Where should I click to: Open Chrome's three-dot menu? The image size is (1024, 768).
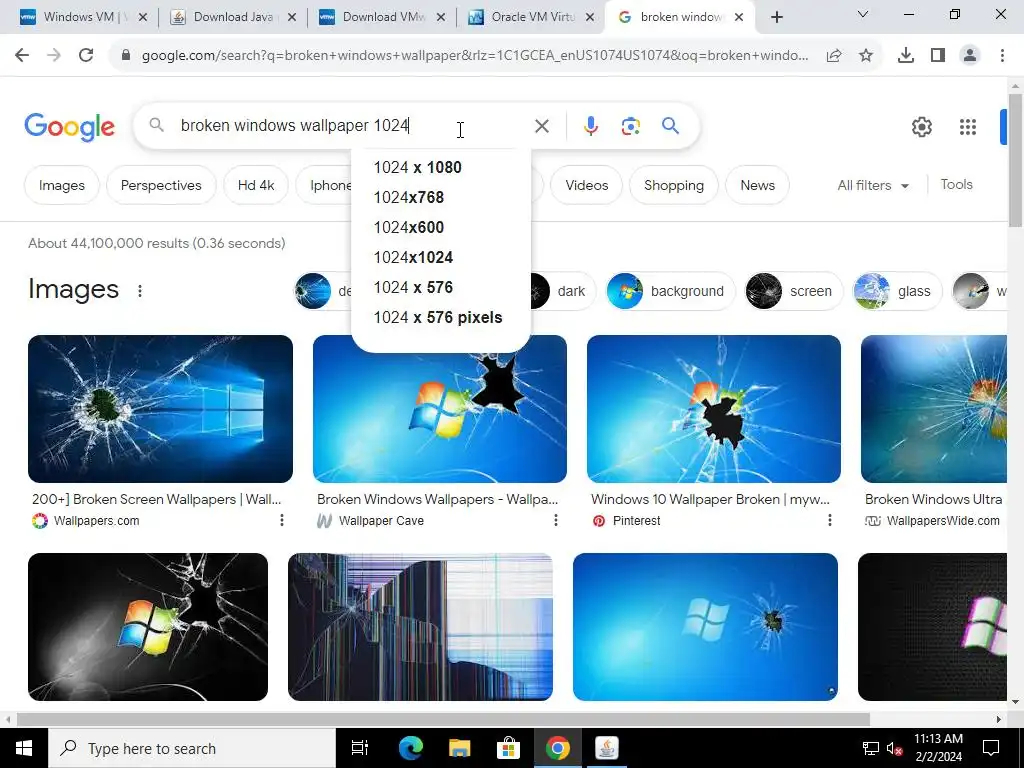pyautogui.click(x=1002, y=56)
